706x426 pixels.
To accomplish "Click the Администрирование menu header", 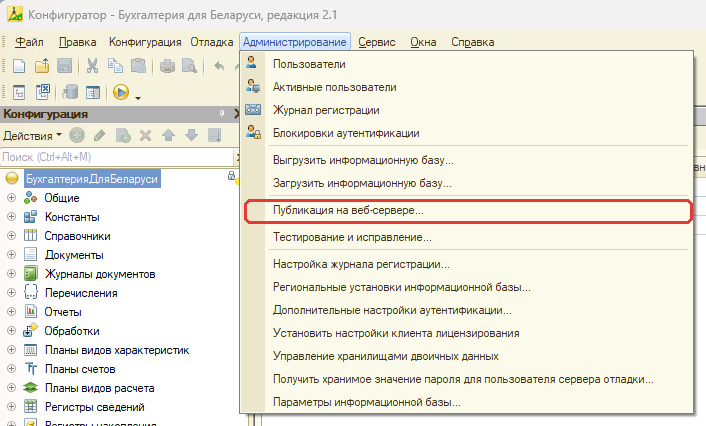I will [x=295, y=42].
